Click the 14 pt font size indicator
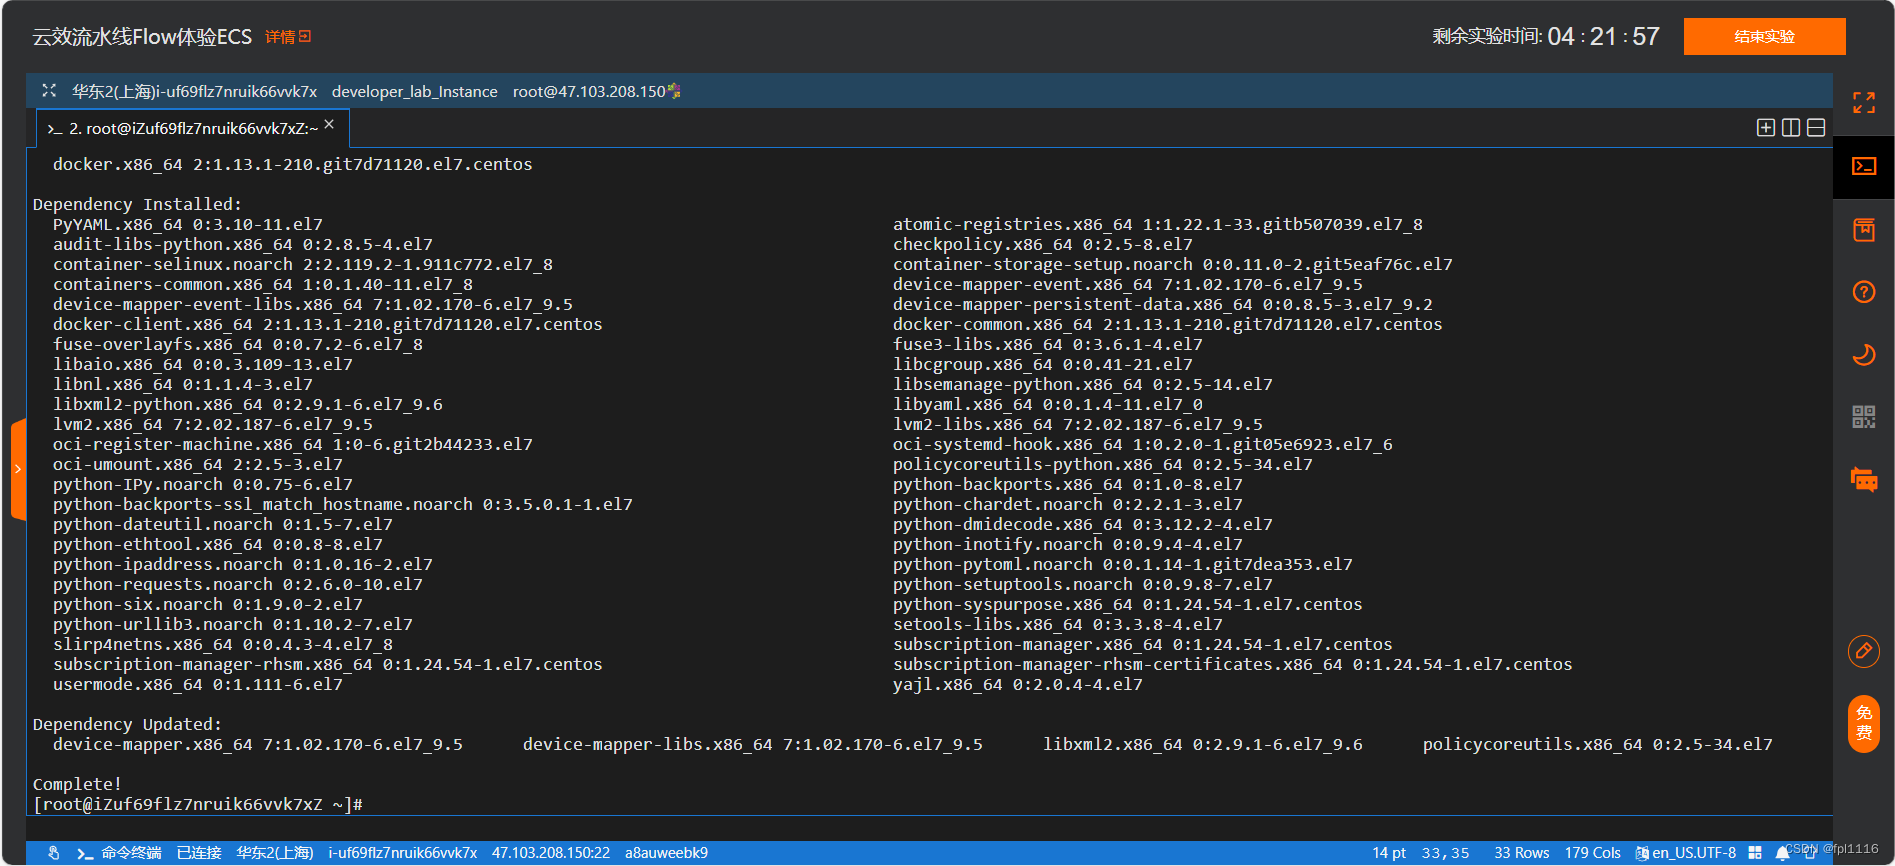Screen dimensions: 1895x866 [1389, 853]
